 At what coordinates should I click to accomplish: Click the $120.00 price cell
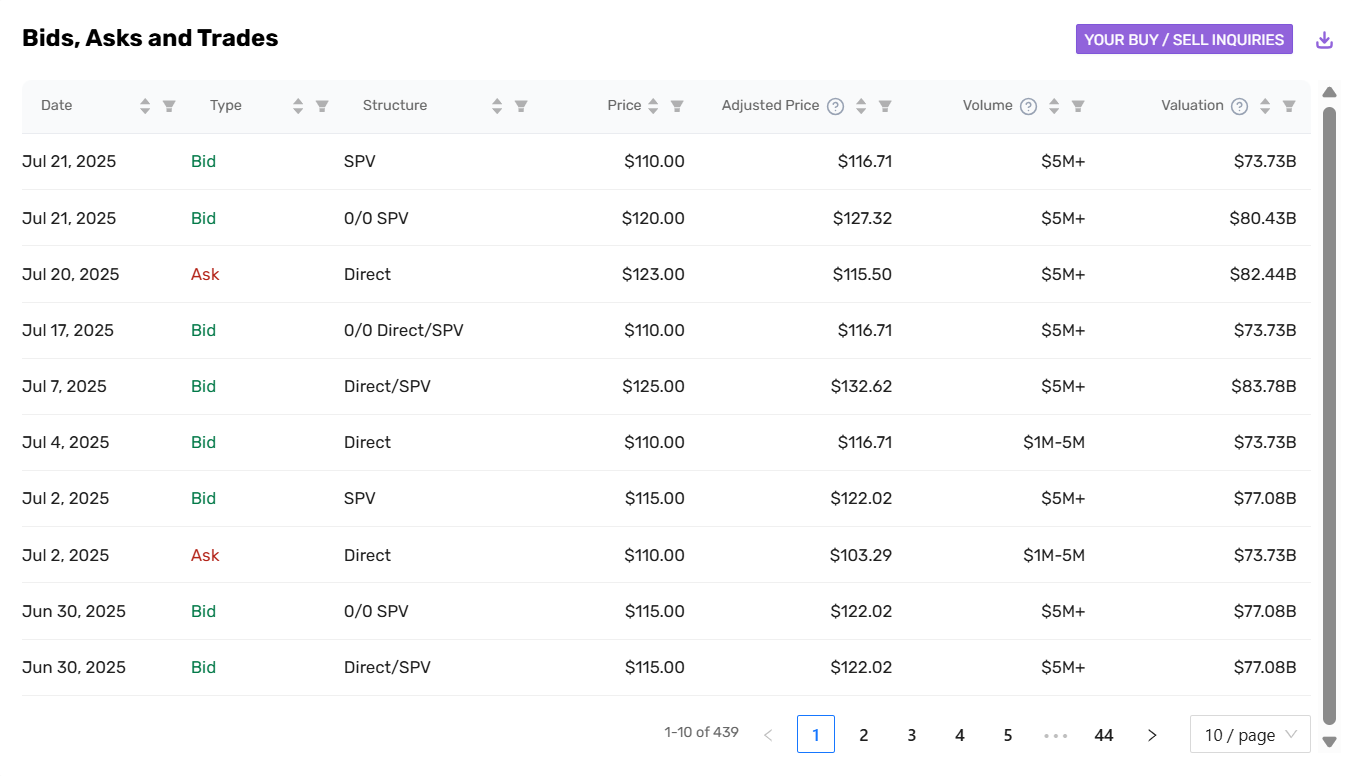[x=653, y=218]
